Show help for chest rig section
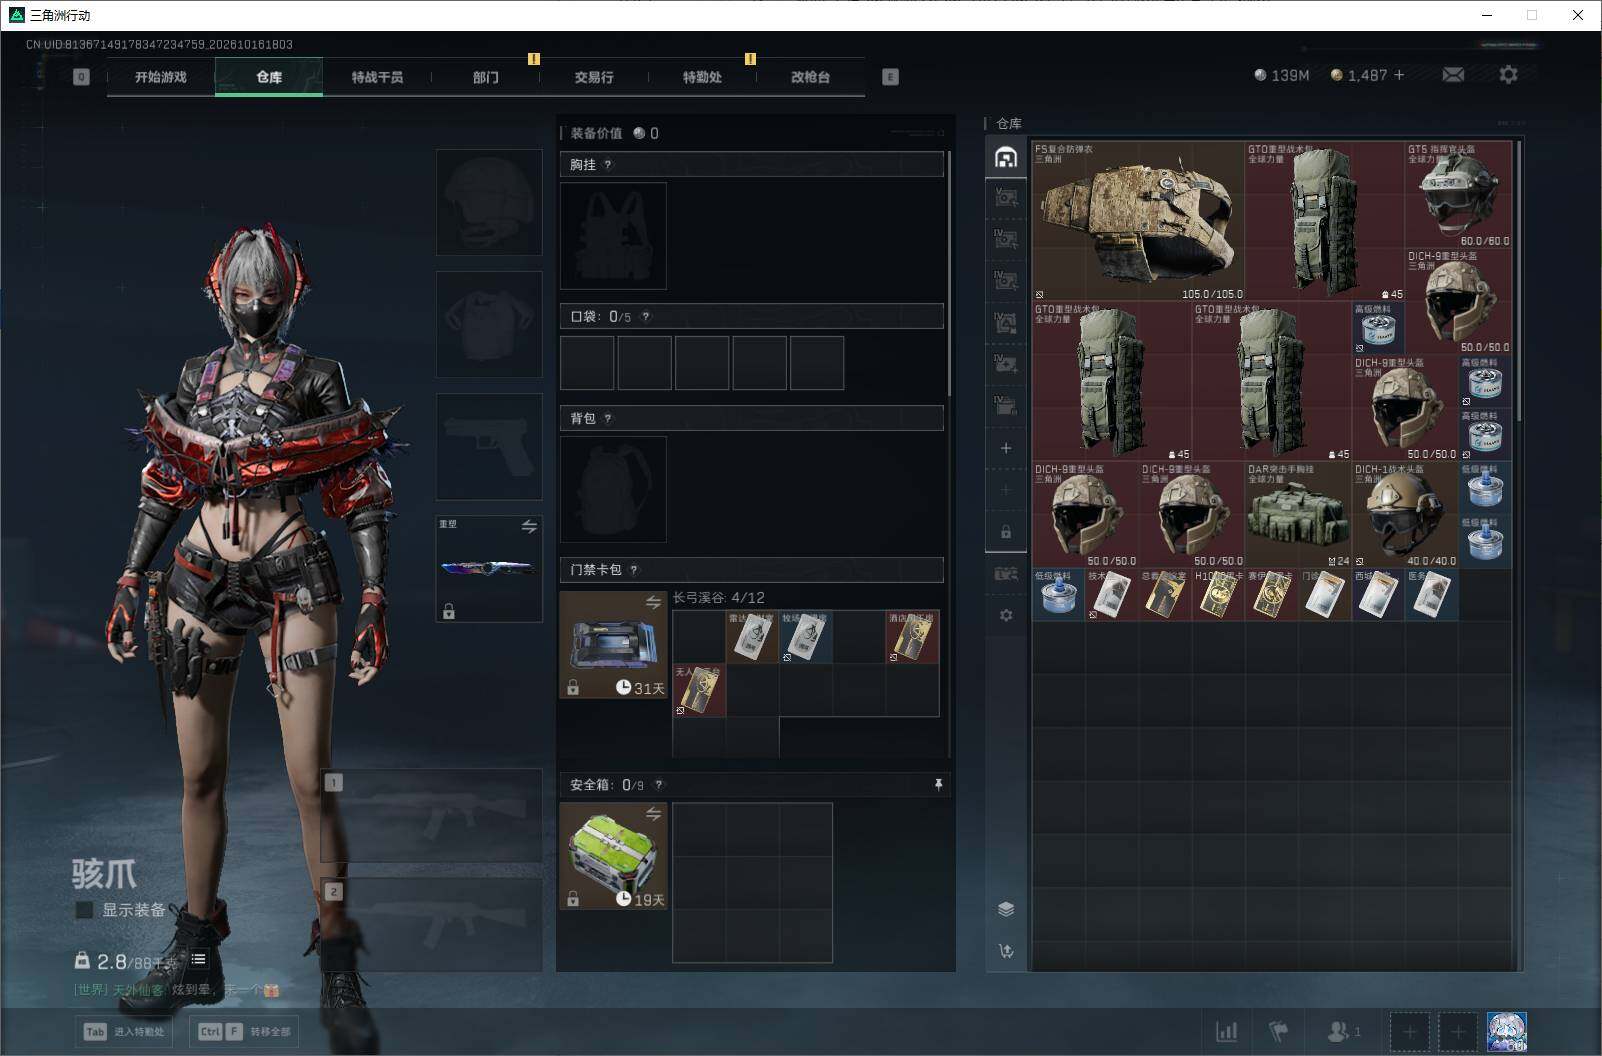 click(x=608, y=165)
